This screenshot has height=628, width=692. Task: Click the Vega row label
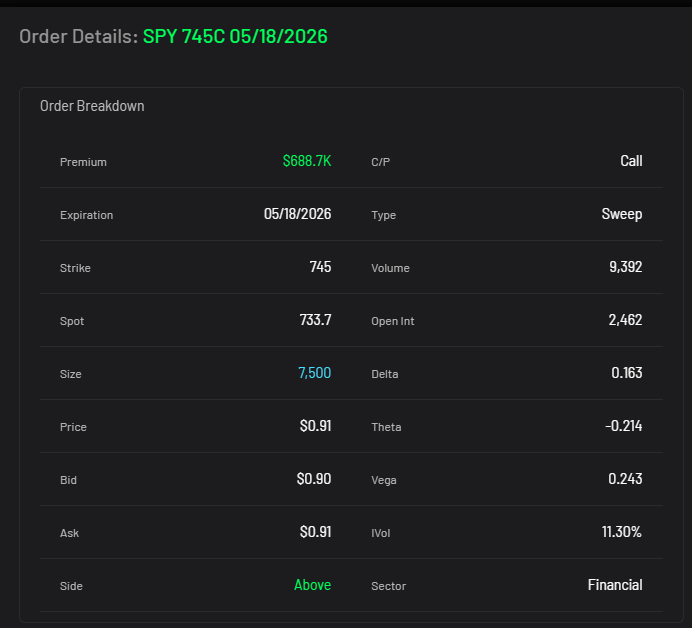click(384, 480)
